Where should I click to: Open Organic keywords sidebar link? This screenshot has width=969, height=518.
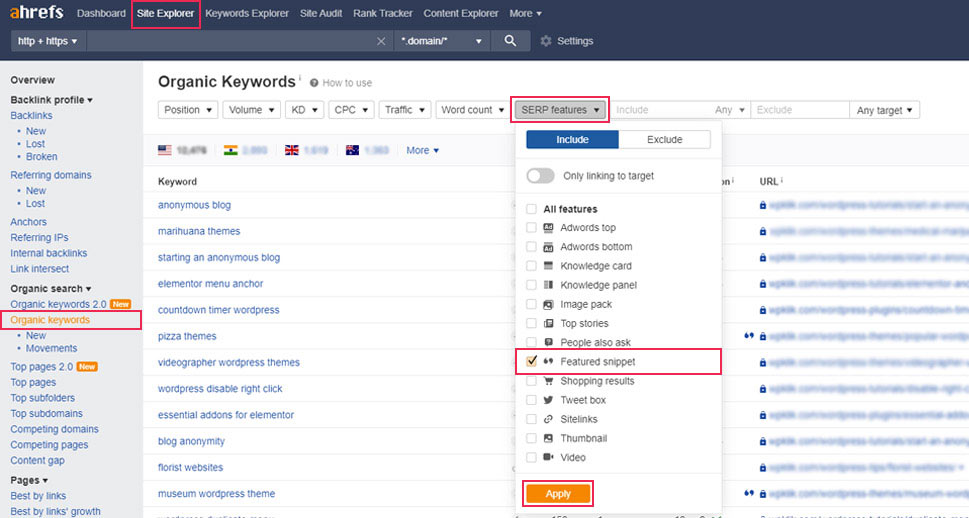coord(50,320)
